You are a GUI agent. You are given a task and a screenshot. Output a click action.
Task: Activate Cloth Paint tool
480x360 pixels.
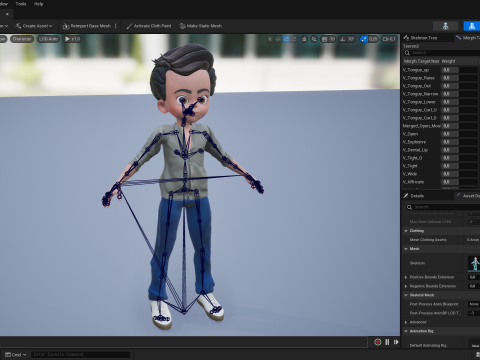(149, 26)
